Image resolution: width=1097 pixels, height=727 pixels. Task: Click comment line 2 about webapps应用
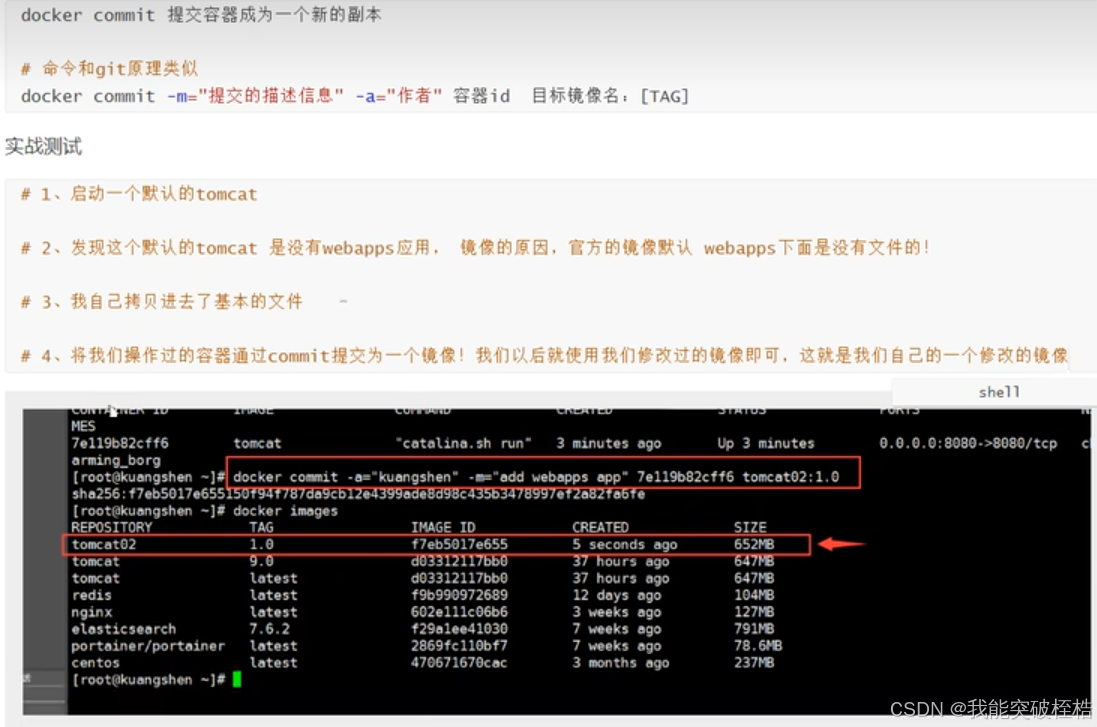tap(476, 248)
